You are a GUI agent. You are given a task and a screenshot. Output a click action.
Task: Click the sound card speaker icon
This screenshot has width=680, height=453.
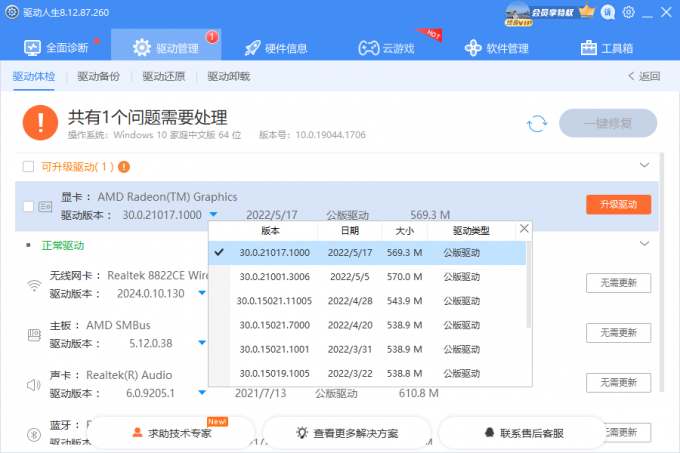34,385
